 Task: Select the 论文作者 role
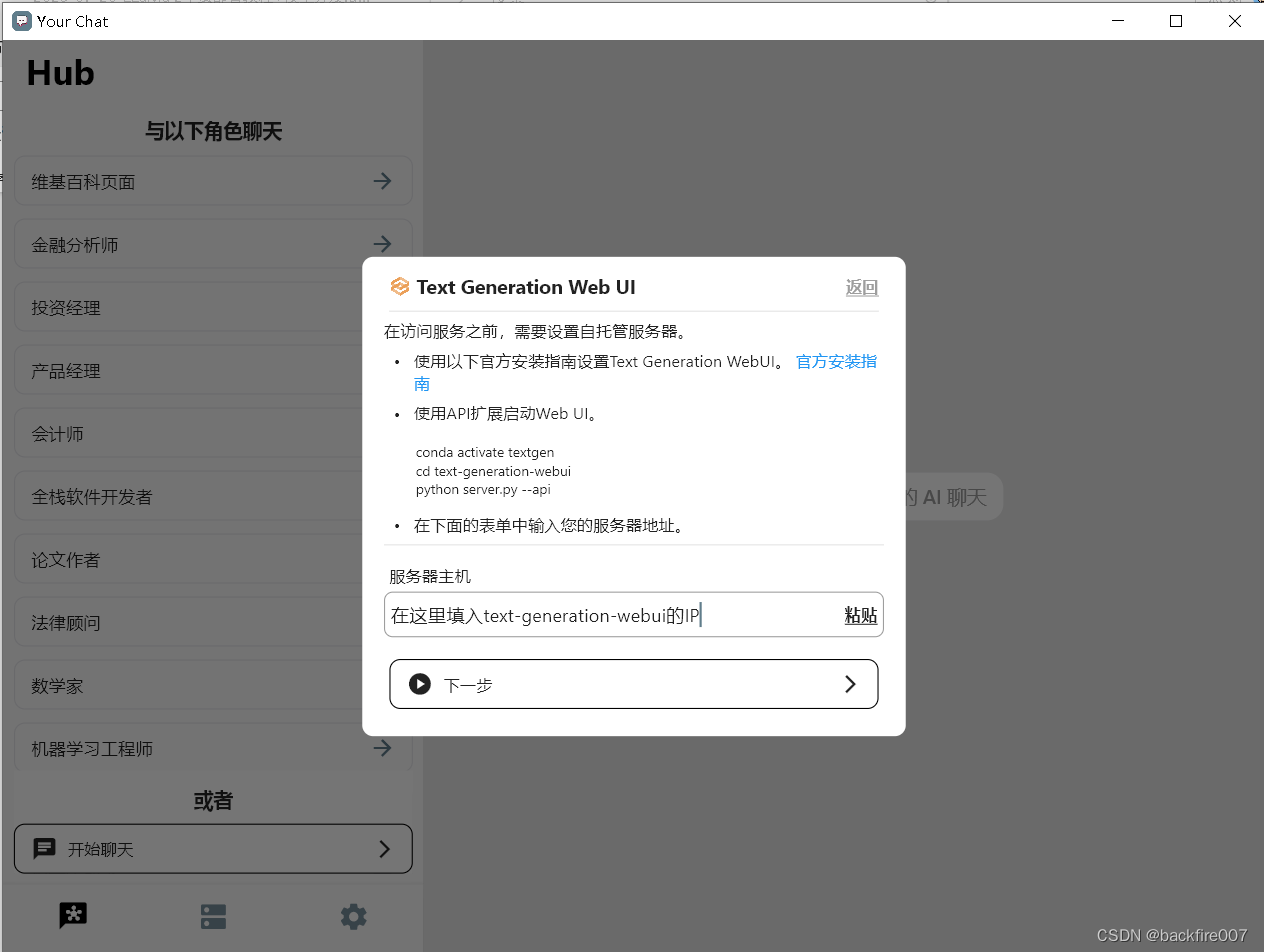213,560
